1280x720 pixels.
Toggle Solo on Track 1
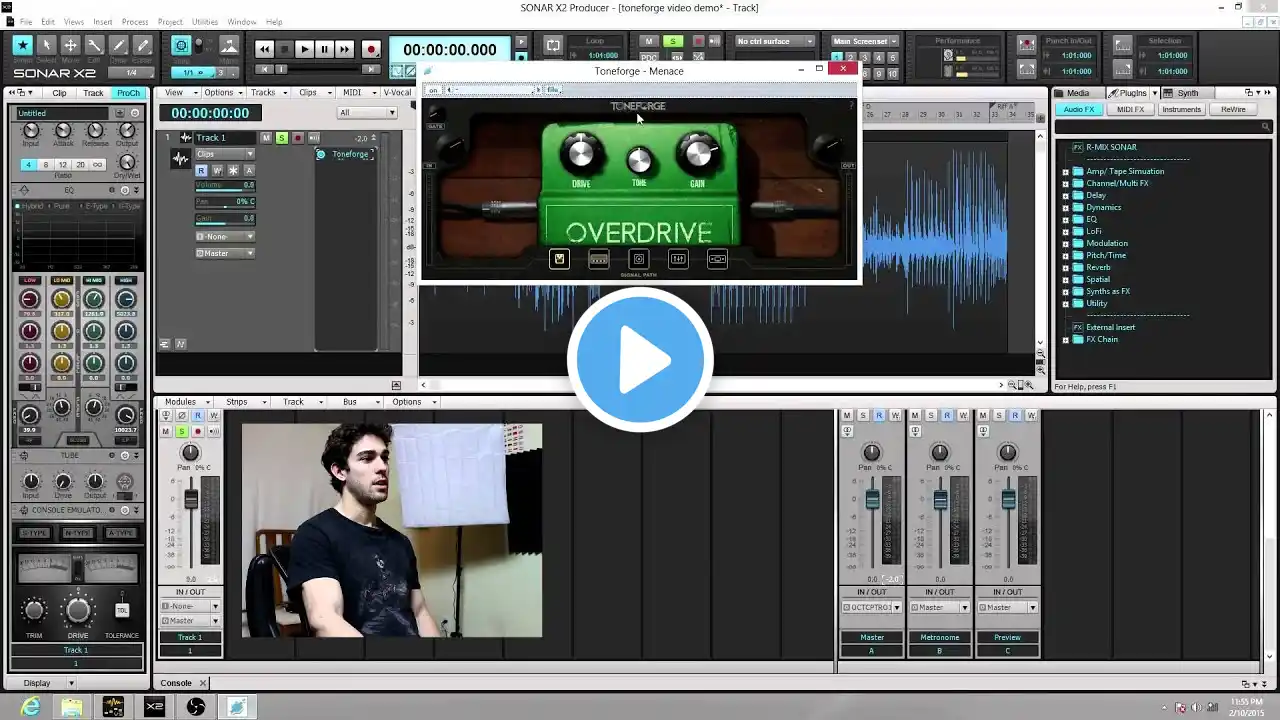(x=282, y=138)
